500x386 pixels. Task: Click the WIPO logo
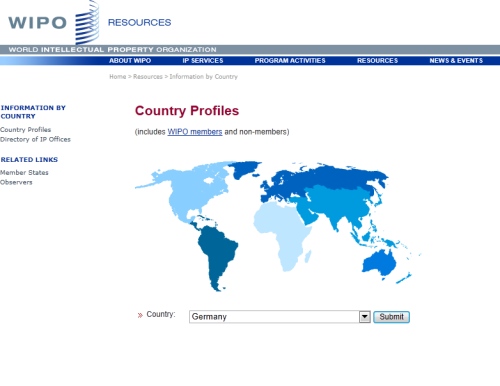pos(53,22)
